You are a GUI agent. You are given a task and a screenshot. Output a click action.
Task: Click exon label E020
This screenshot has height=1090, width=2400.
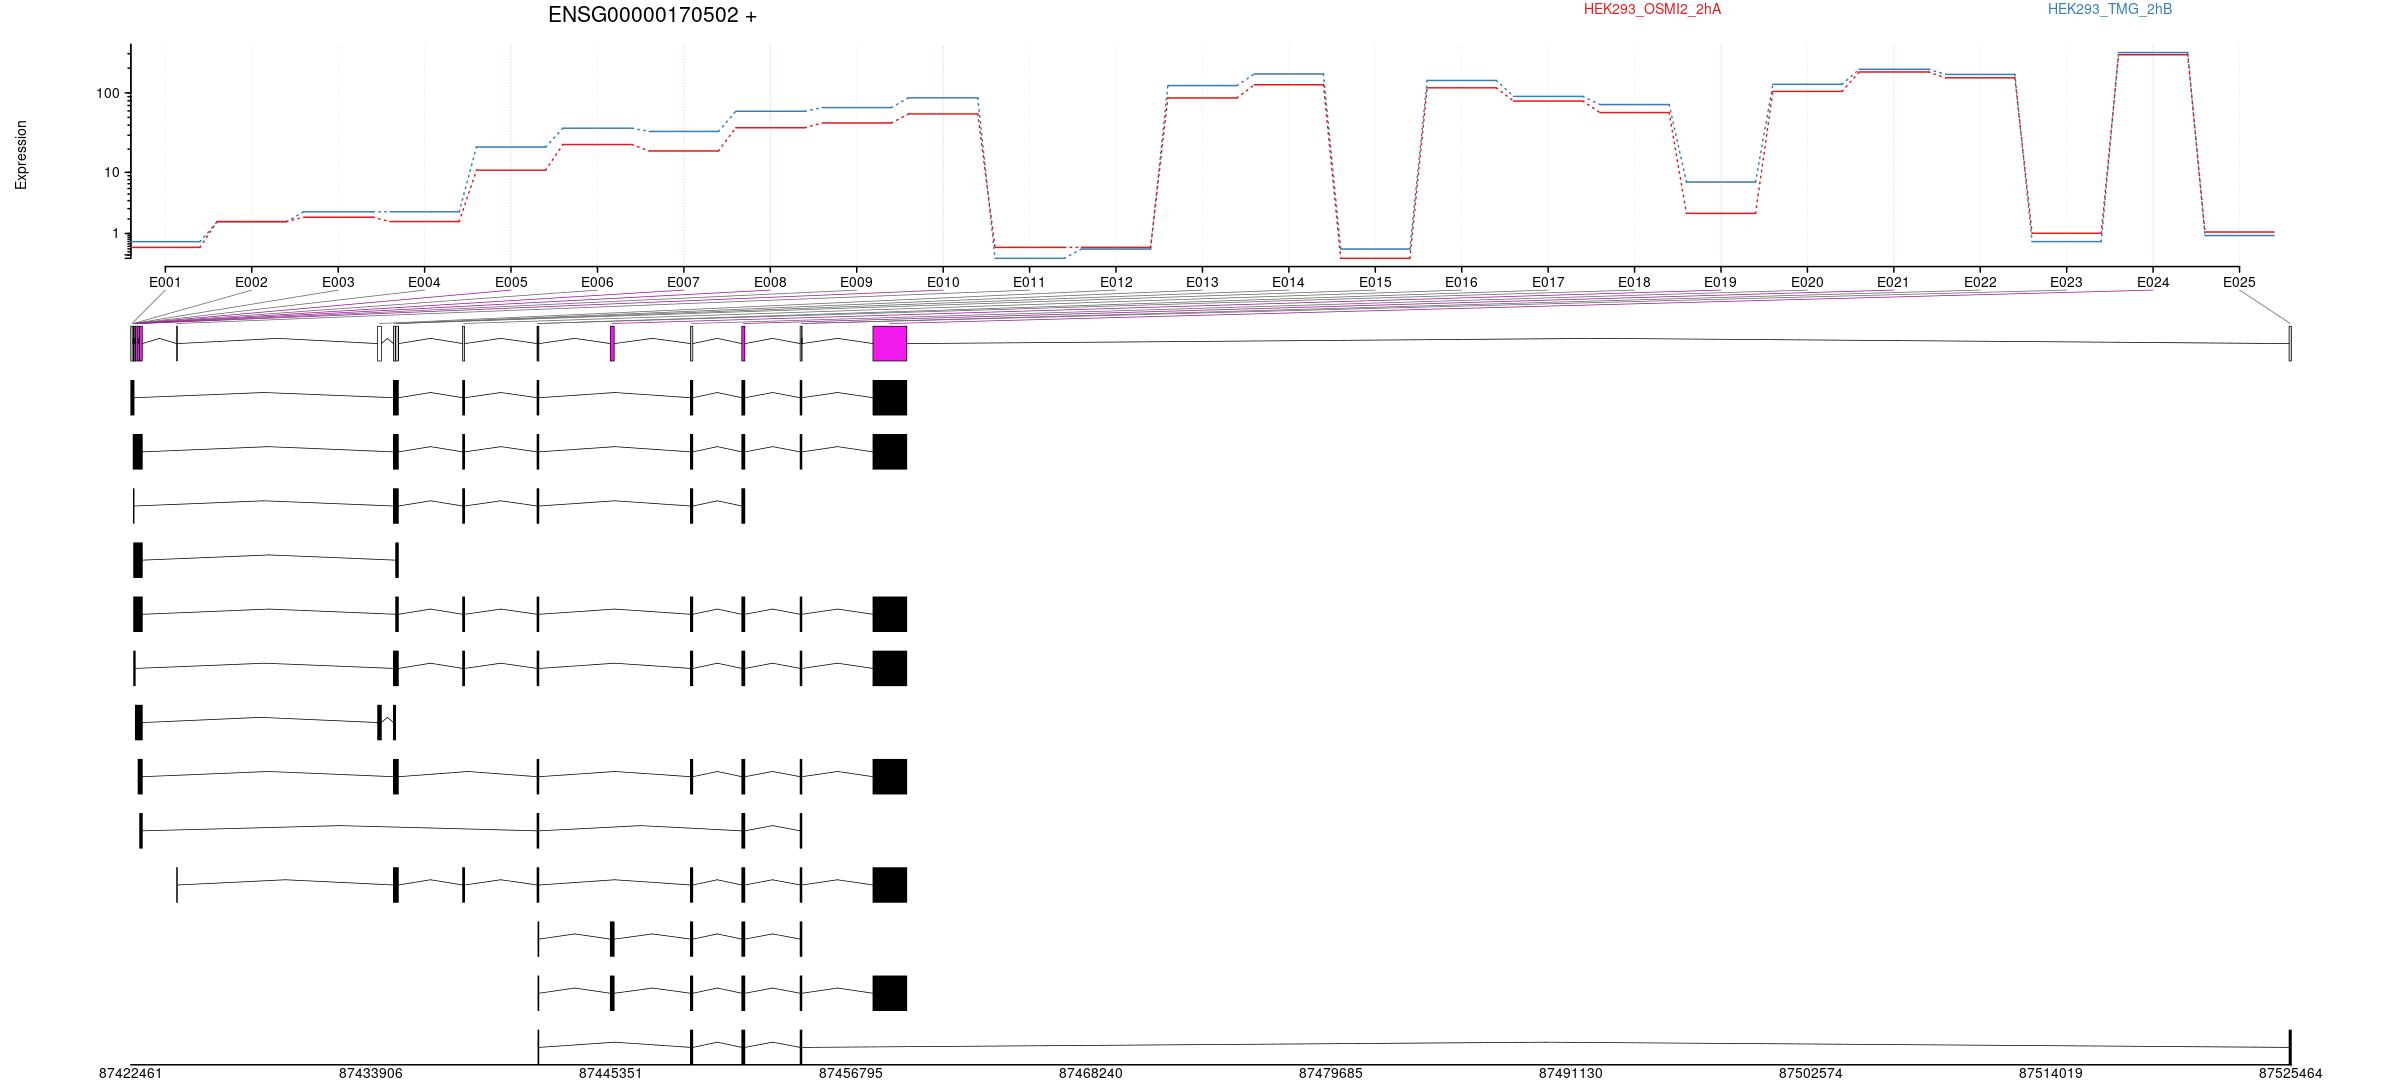(1807, 282)
